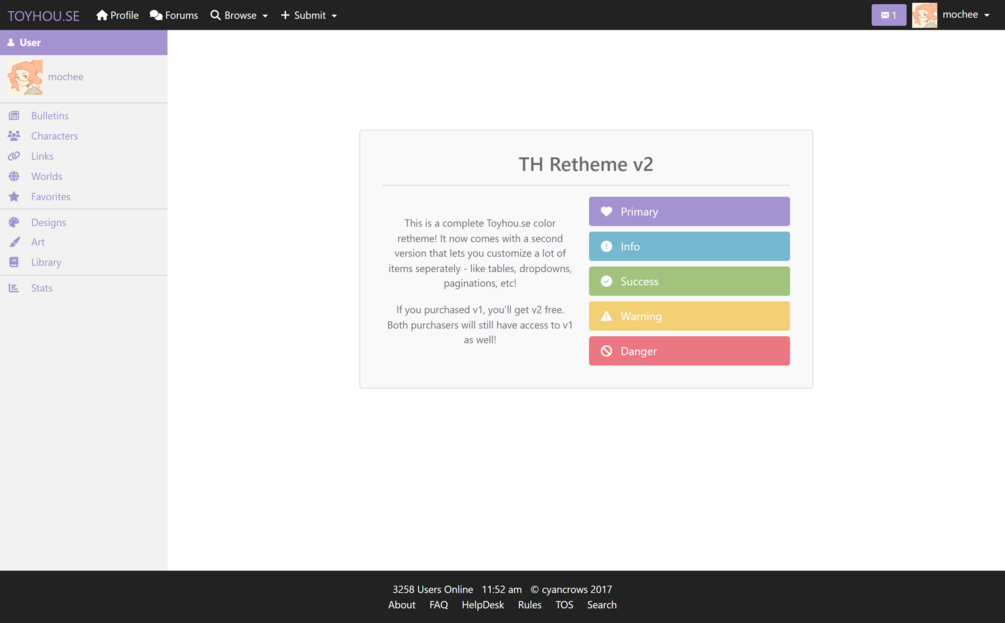The height and width of the screenshot is (623, 1005).
Task: Expand the Browse dropdown arrow
Action: click(x=265, y=16)
